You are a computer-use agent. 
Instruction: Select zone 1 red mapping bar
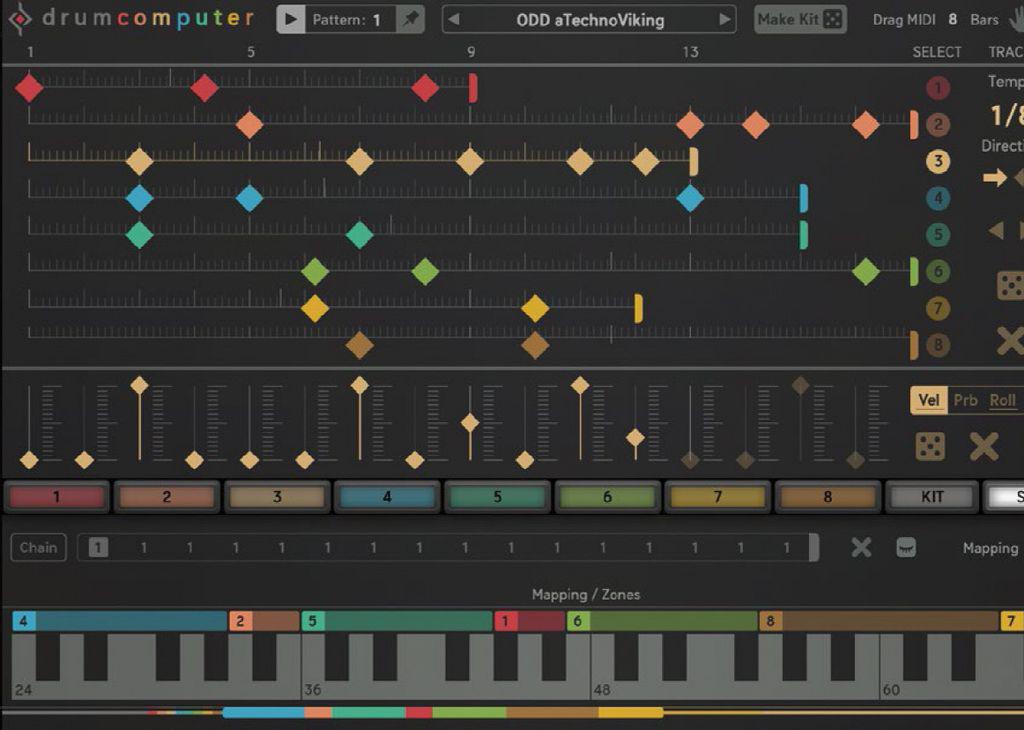[x=529, y=621]
